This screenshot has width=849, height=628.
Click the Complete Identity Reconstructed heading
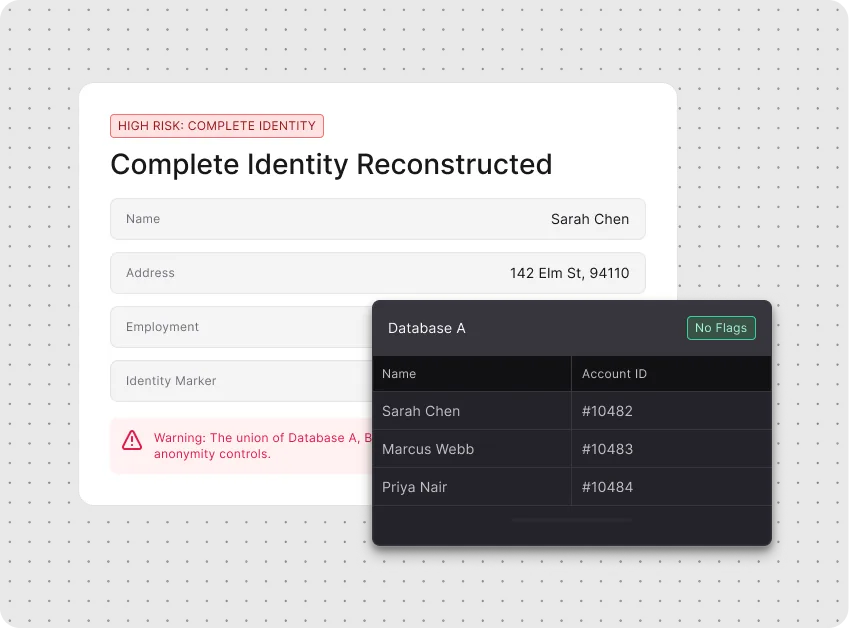click(x=331, y=165)
